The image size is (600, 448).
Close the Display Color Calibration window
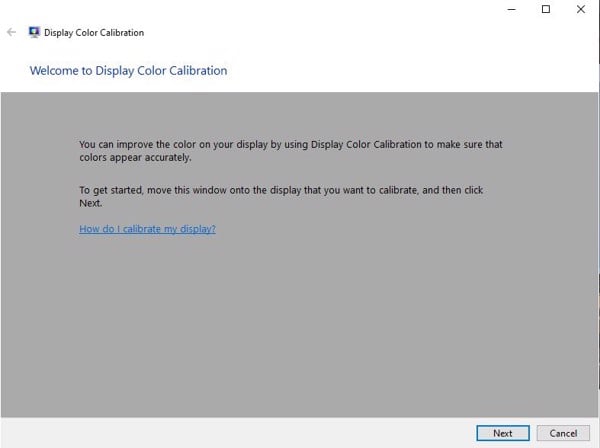click(x=580, y=9)
